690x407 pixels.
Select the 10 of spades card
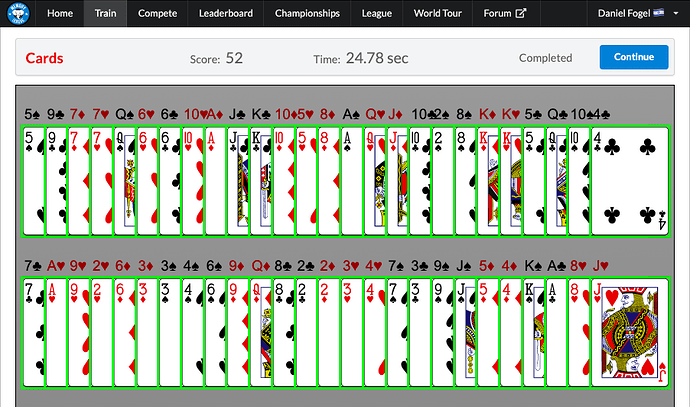[x=580, y=181]
